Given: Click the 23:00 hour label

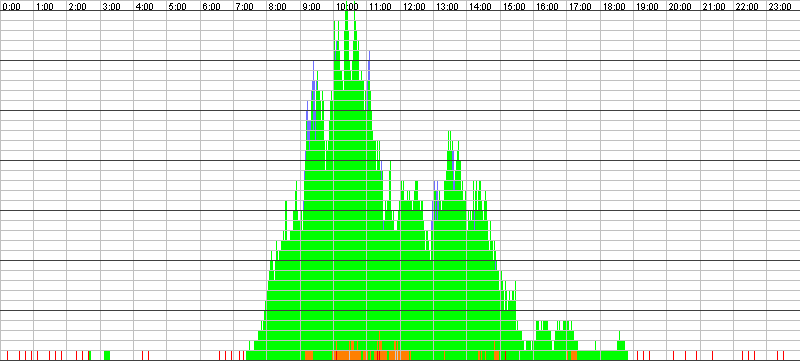Looking at the screenshot, I should click(x=780, y=8).
